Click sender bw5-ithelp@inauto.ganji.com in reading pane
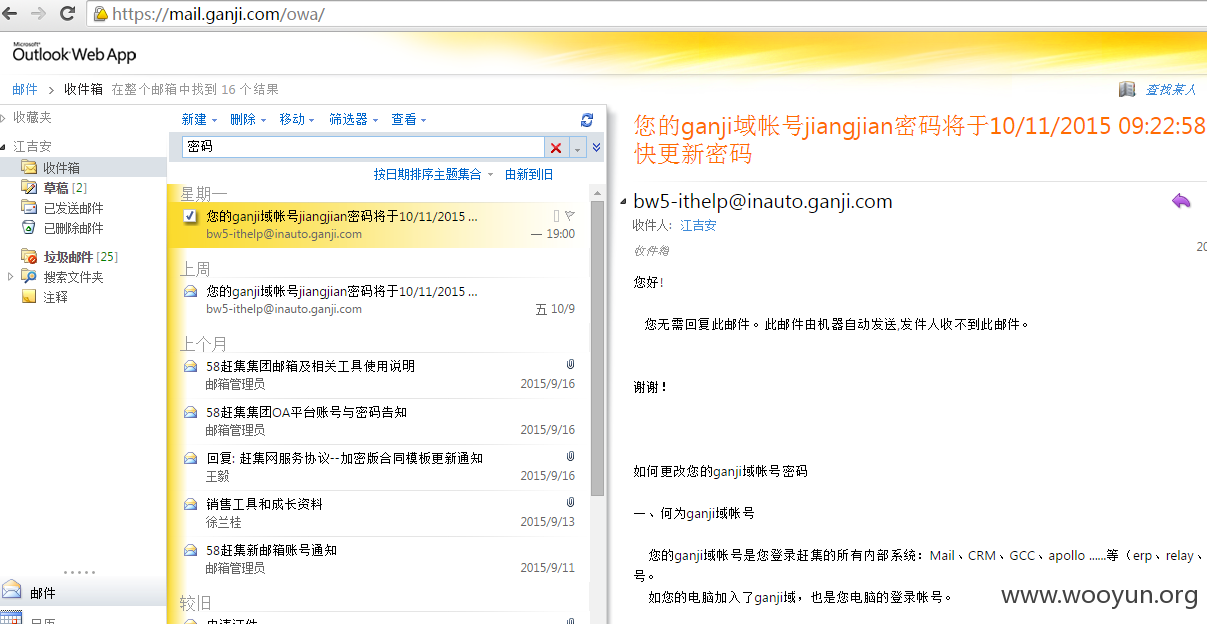The width and height of the screenshot is (1207, 624). (763, 201)
